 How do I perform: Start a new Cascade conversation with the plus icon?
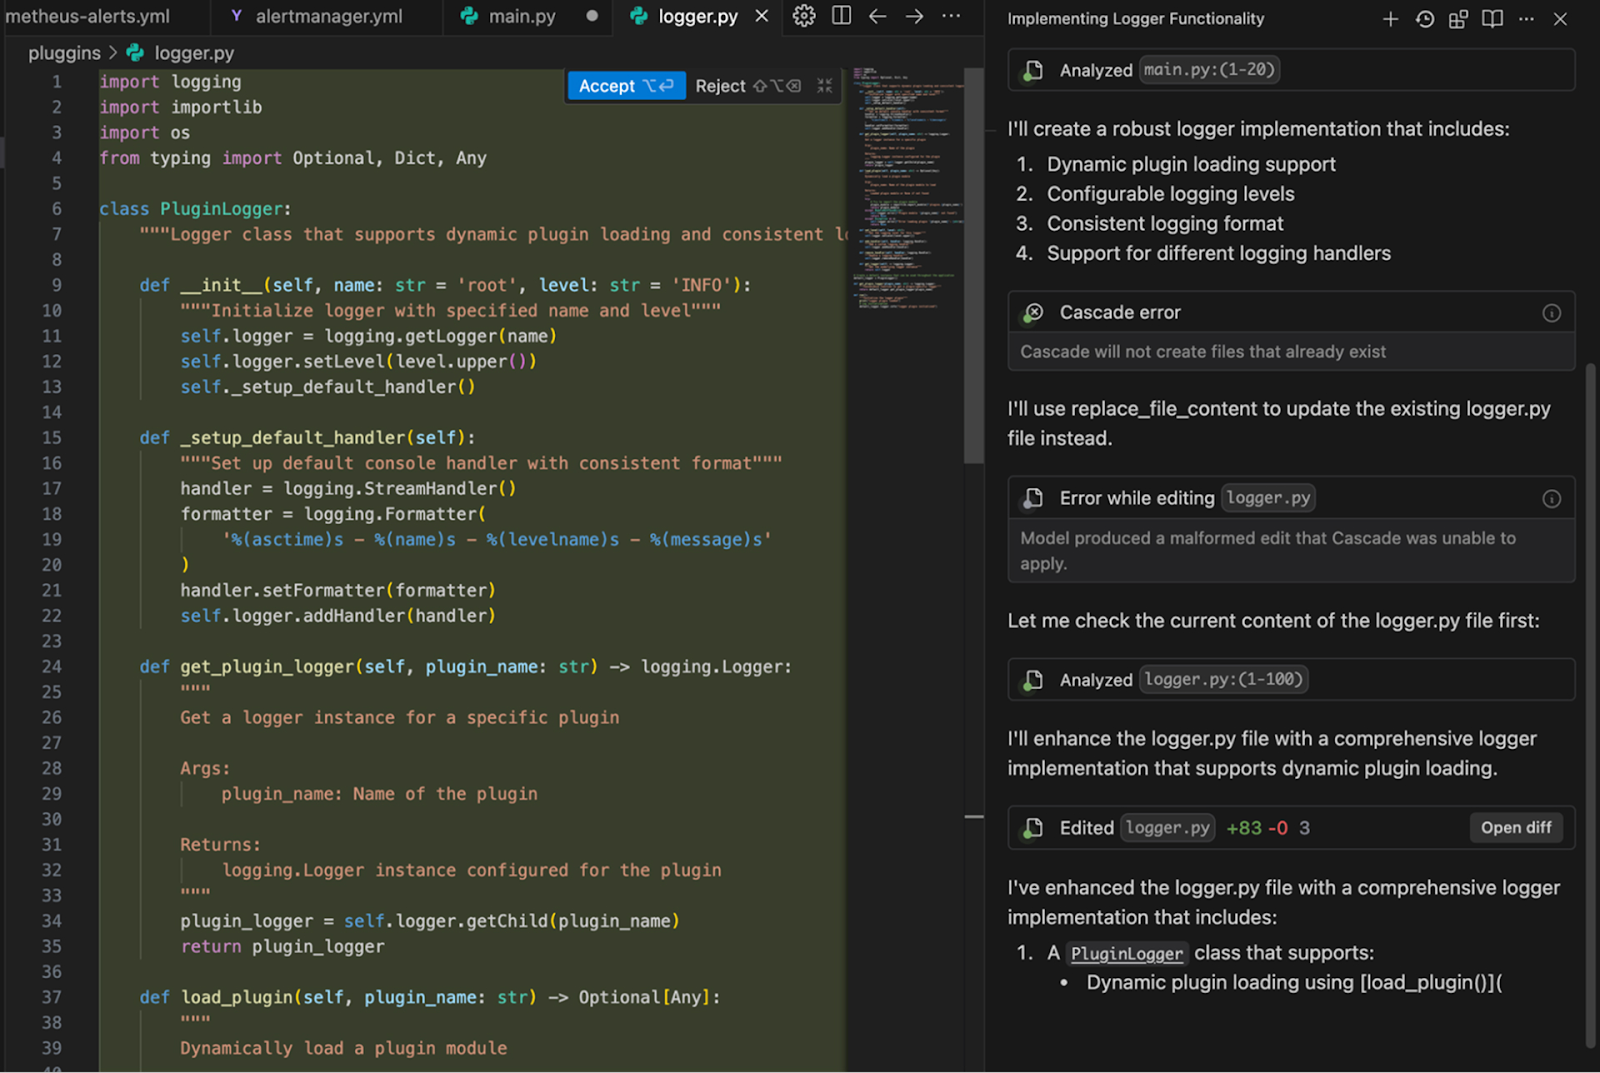point(1391,18)
